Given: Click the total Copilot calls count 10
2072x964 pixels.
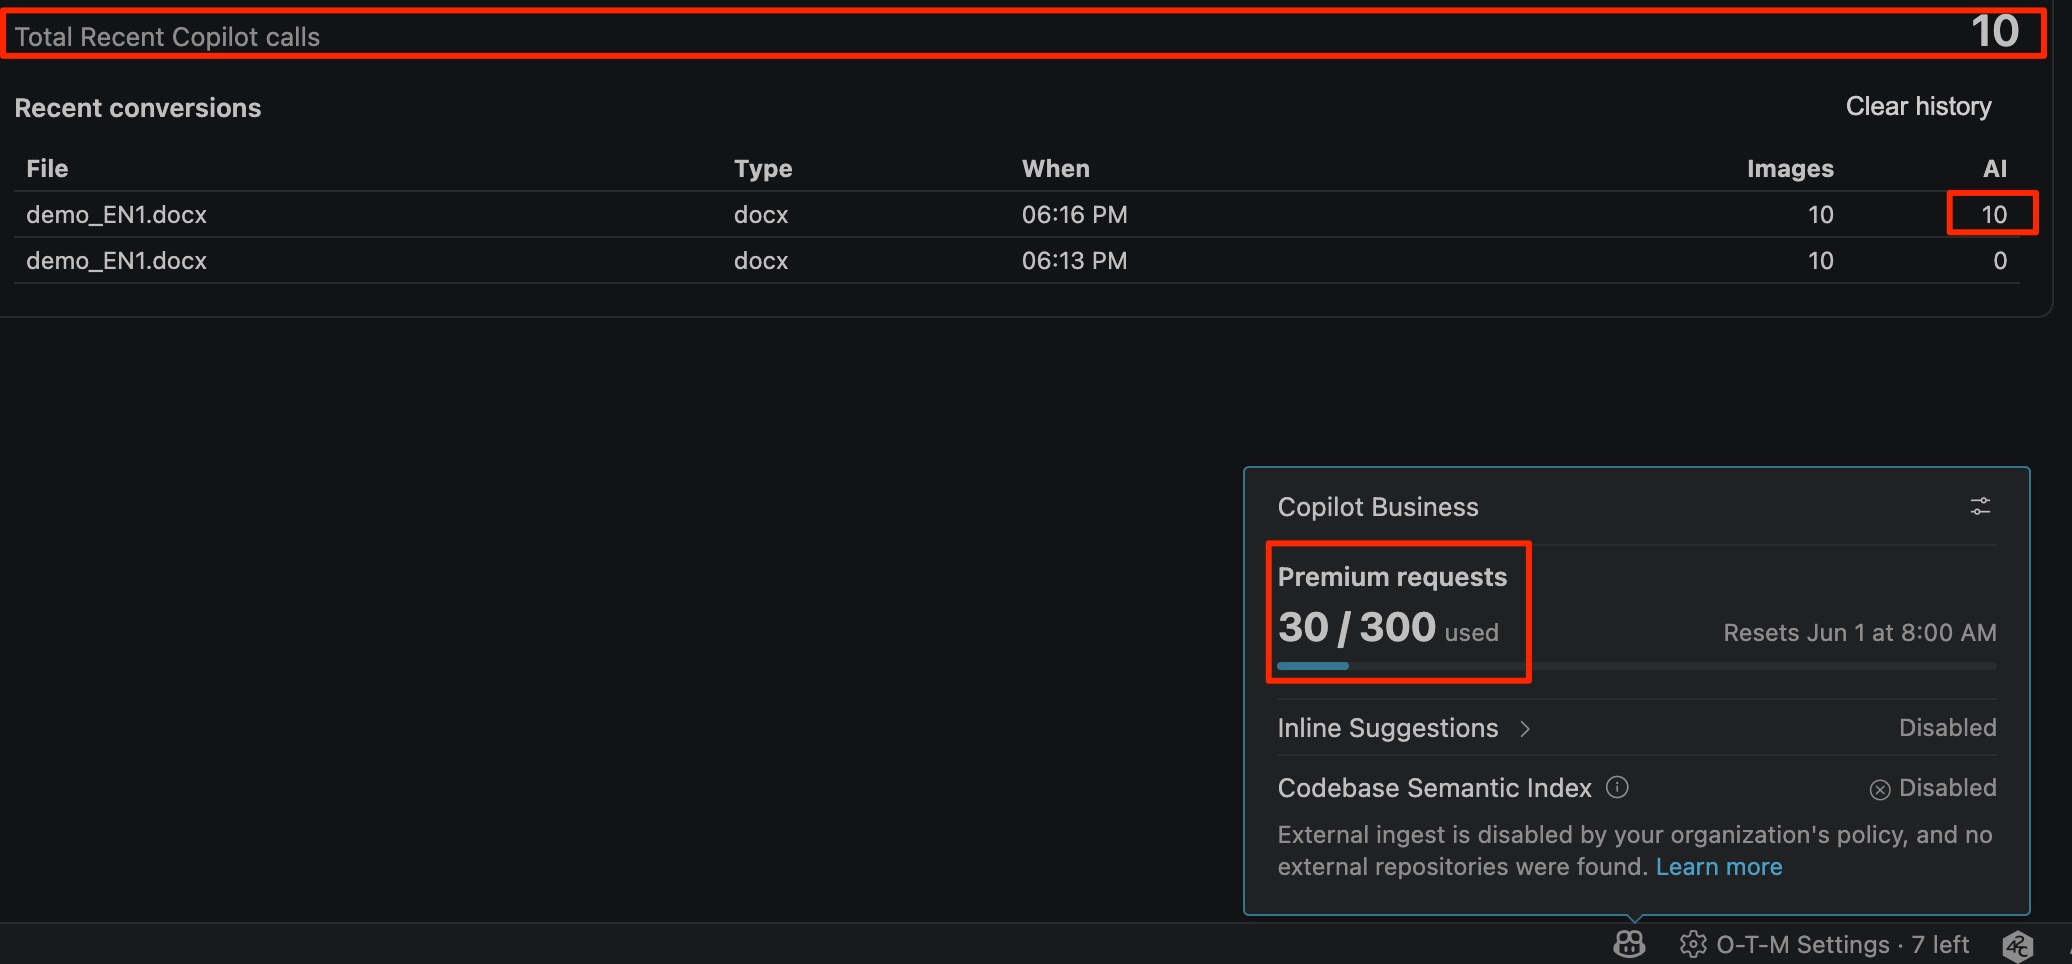Looking at the screenshot, I should click(x=1995, y=32).
